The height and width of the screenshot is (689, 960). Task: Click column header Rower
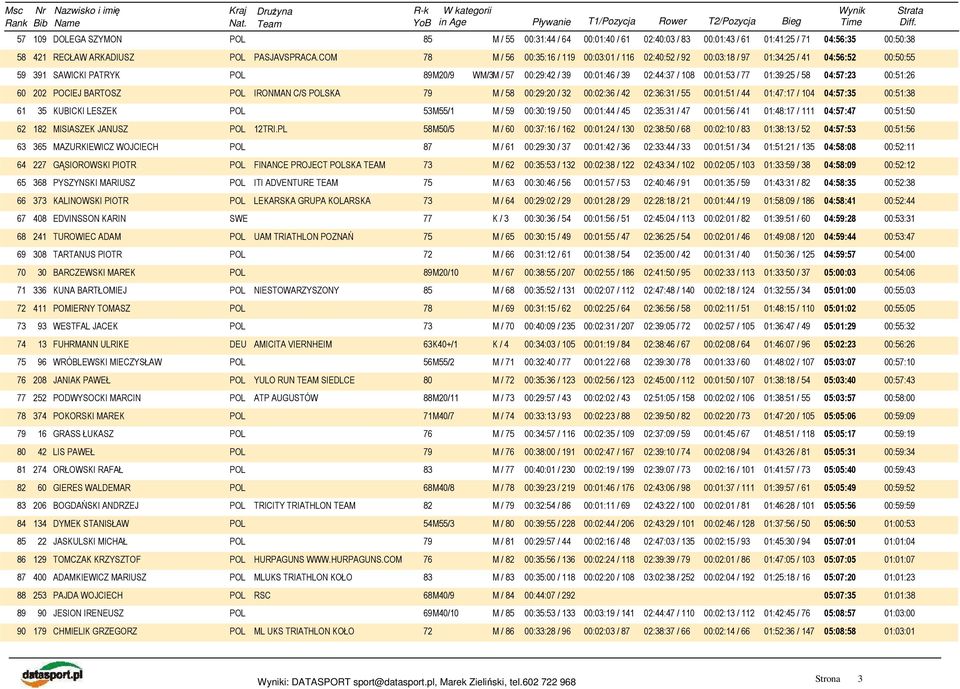point(672,21)
